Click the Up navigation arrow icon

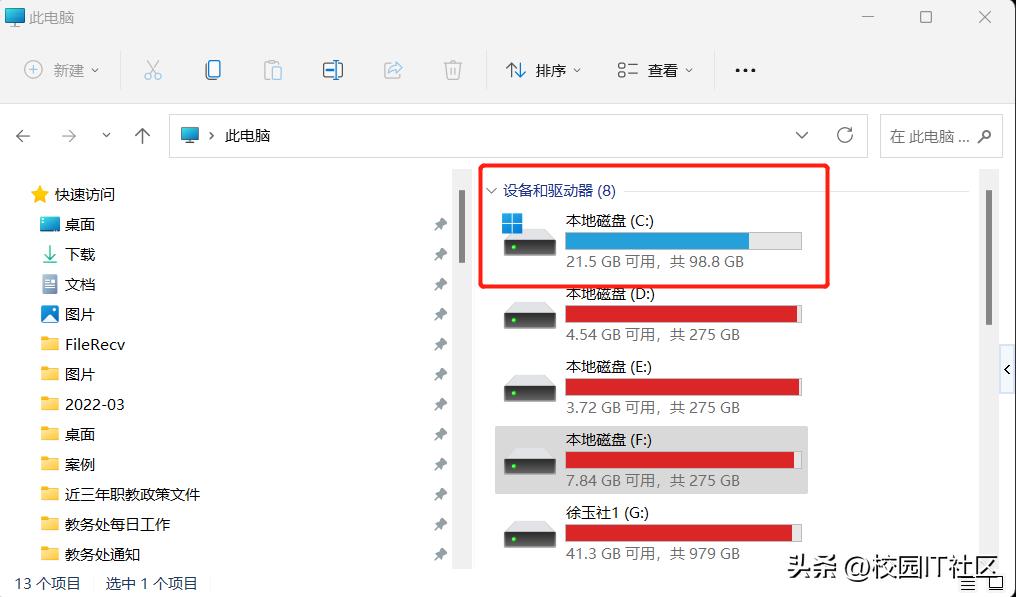coord(142,134)
